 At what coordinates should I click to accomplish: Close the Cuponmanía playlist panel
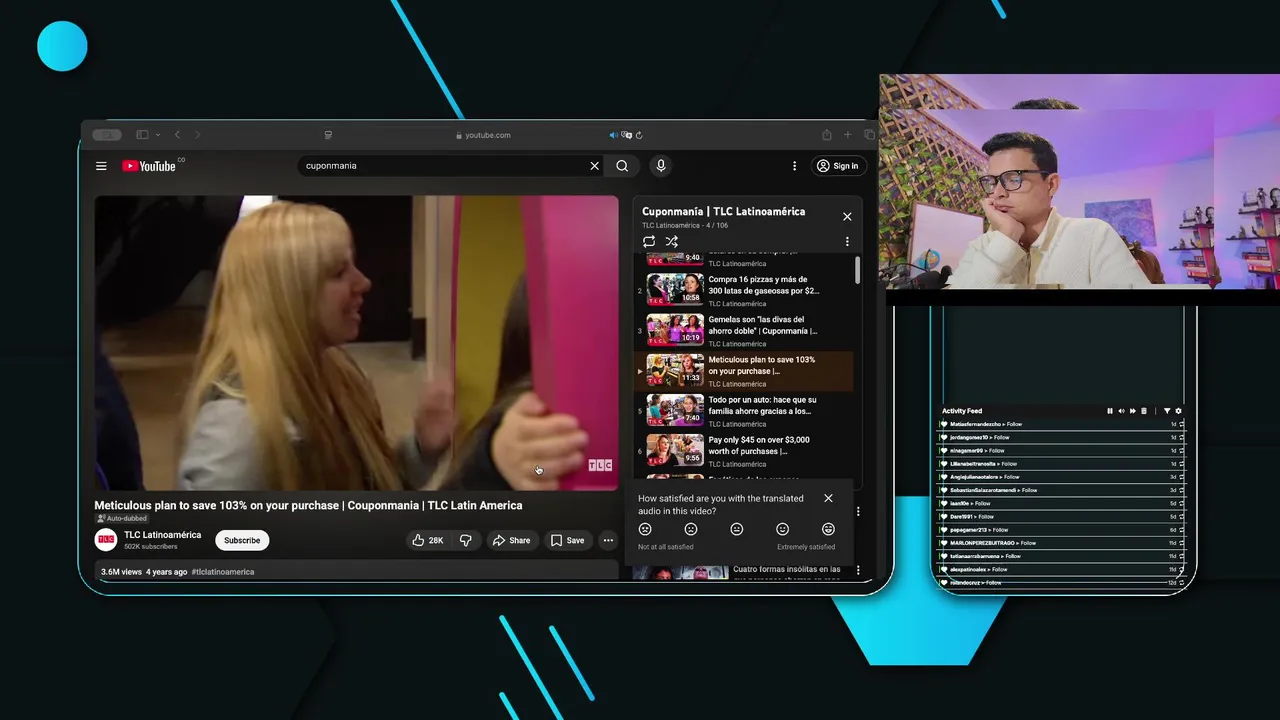coord(847,216)
